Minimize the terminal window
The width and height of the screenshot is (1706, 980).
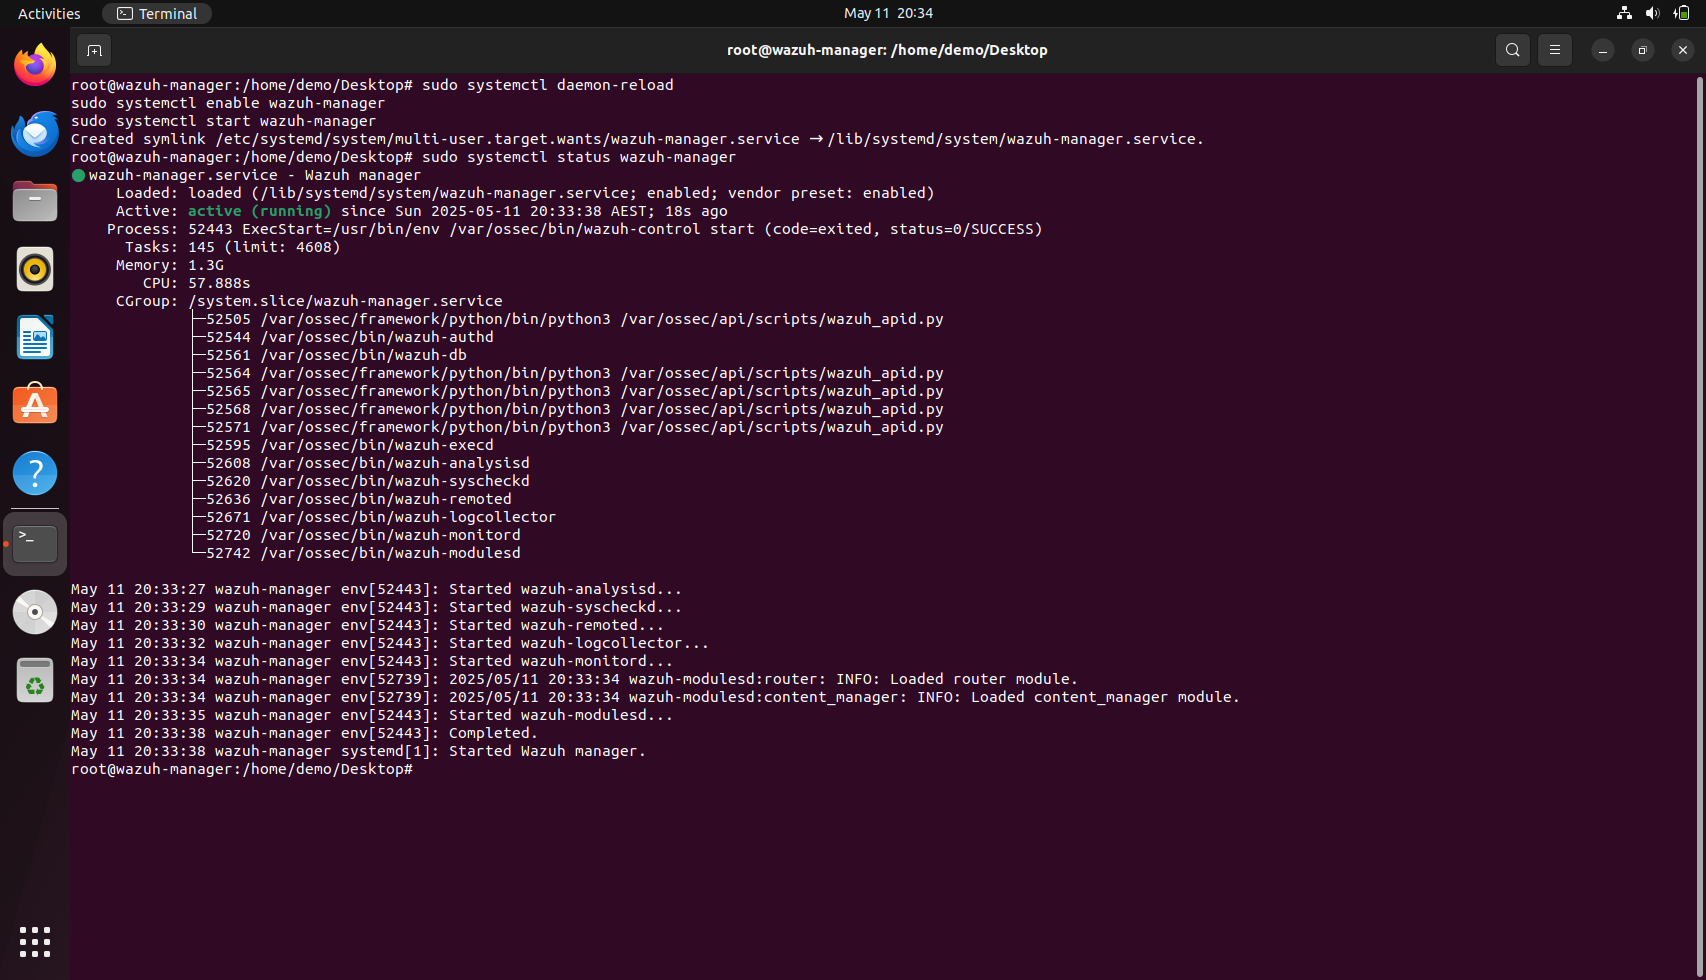coord(1603,50)
